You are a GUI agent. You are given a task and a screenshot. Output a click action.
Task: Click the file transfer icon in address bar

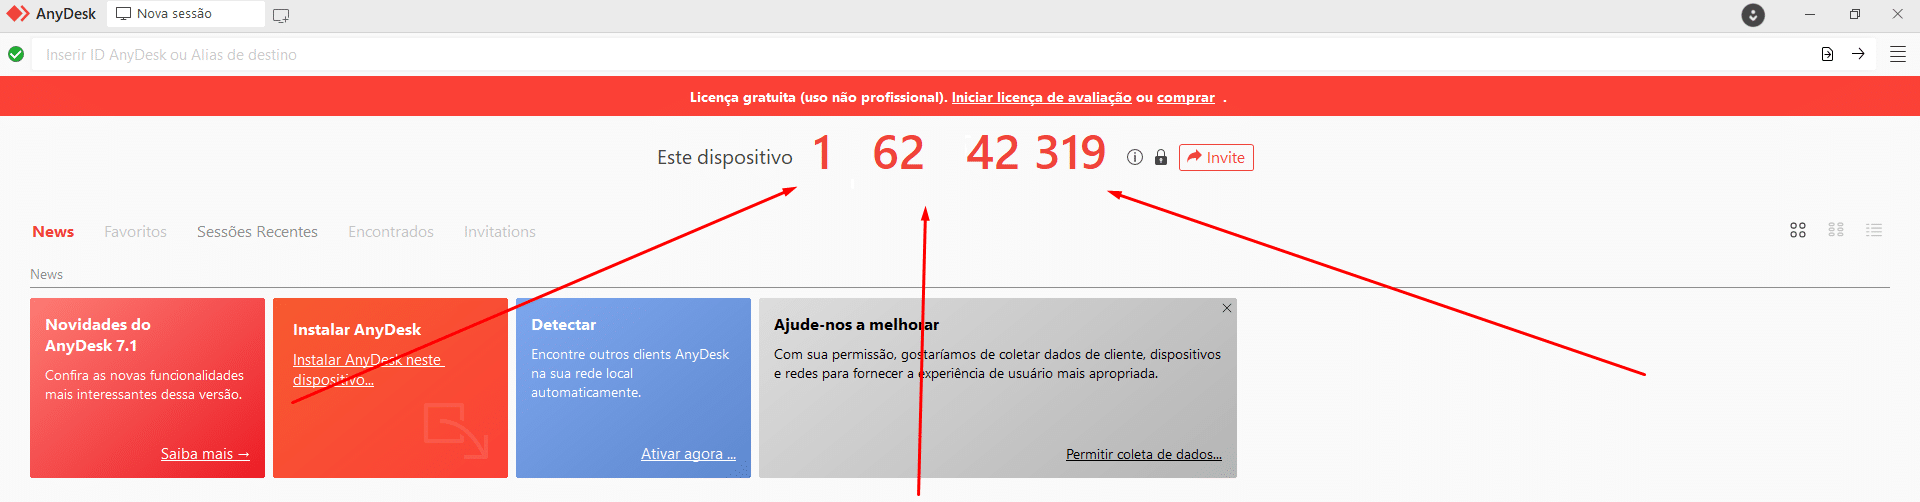click(1827, 54)
